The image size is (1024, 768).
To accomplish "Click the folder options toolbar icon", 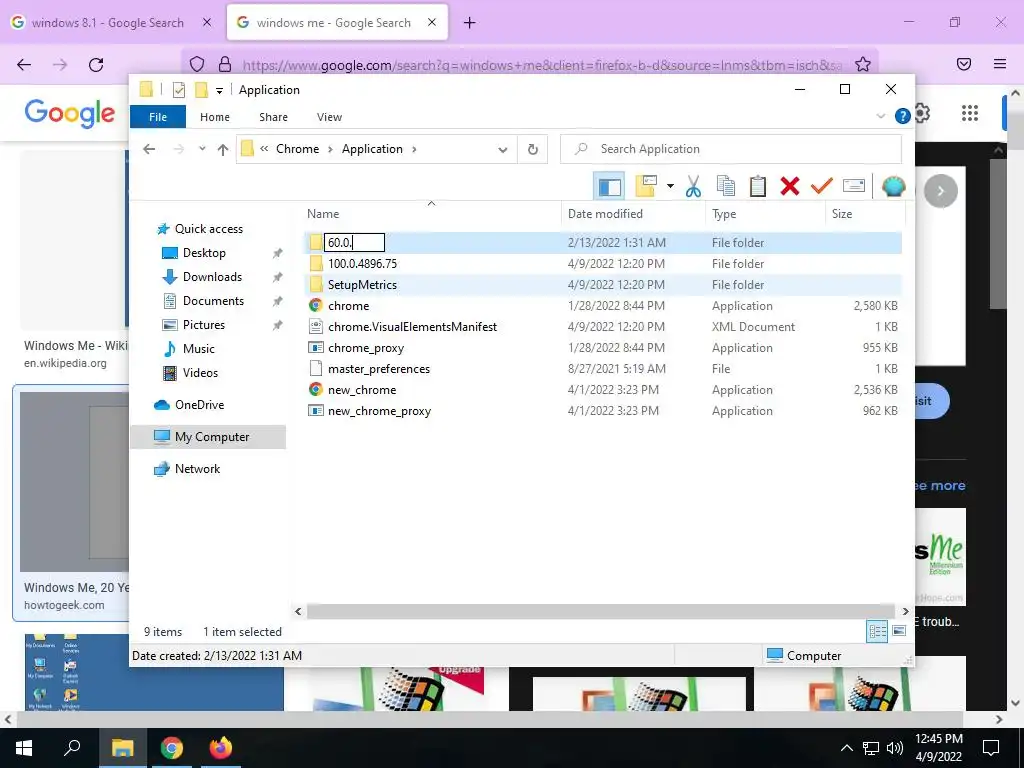I will 646,186.
